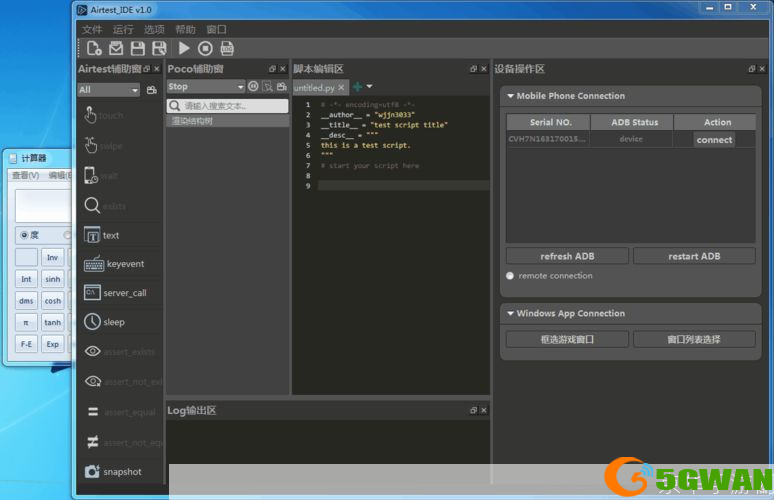Open the log report icon in toolbar
This screenshot has width=774, height=500.
point(227,48)
